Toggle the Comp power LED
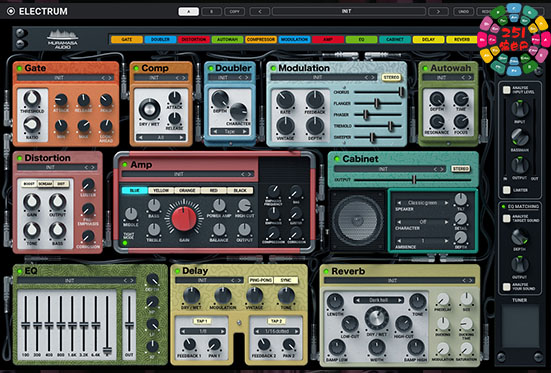Image resolution: width=551 pixels, height=373 pixels. (x=136, y=68)
